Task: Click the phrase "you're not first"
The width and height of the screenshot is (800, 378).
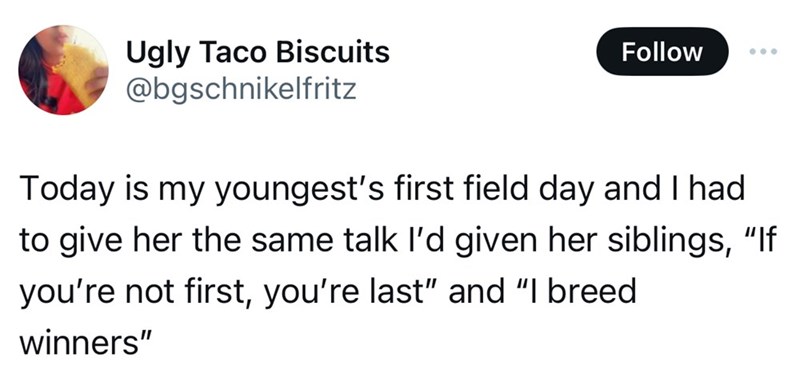Action: (x=128, y=293)
